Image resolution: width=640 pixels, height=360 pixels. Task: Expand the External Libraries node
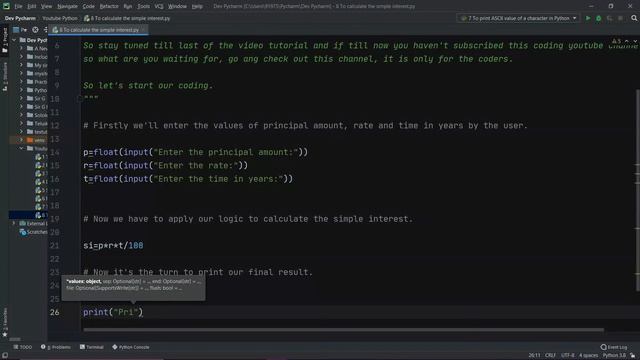(x=14, y=223)
